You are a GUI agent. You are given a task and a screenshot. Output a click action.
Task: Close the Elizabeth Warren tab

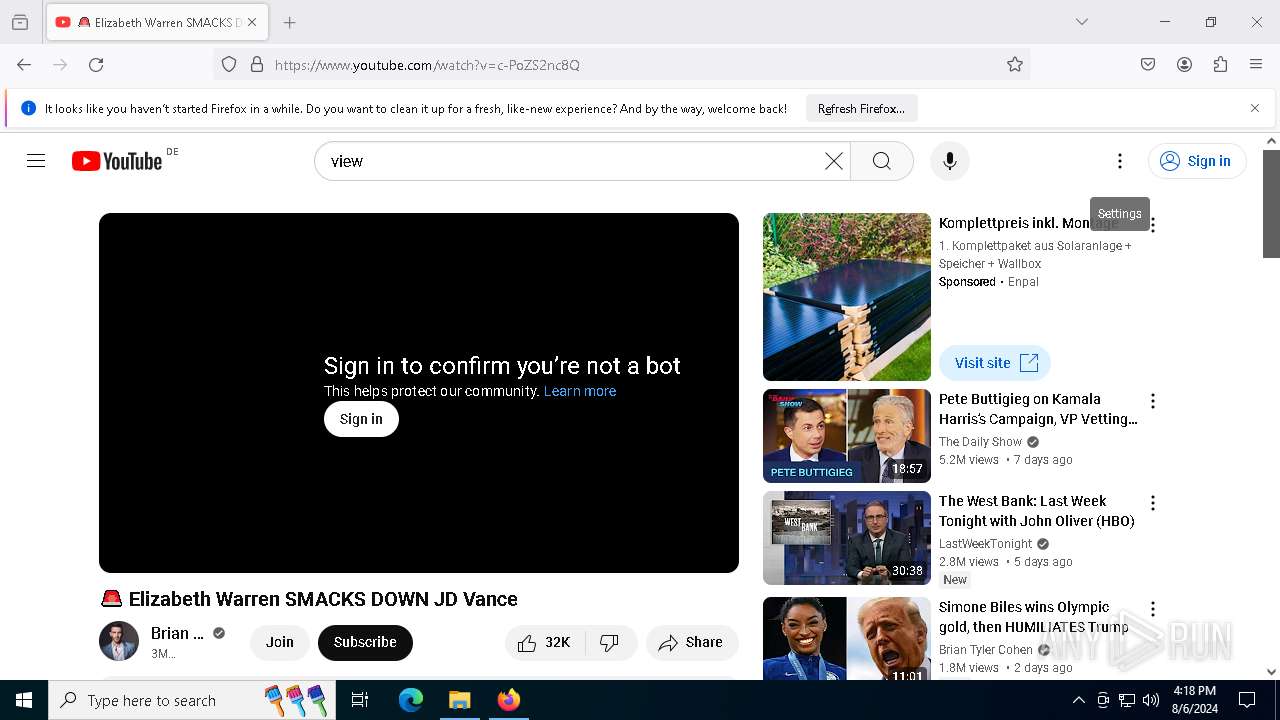252,22
